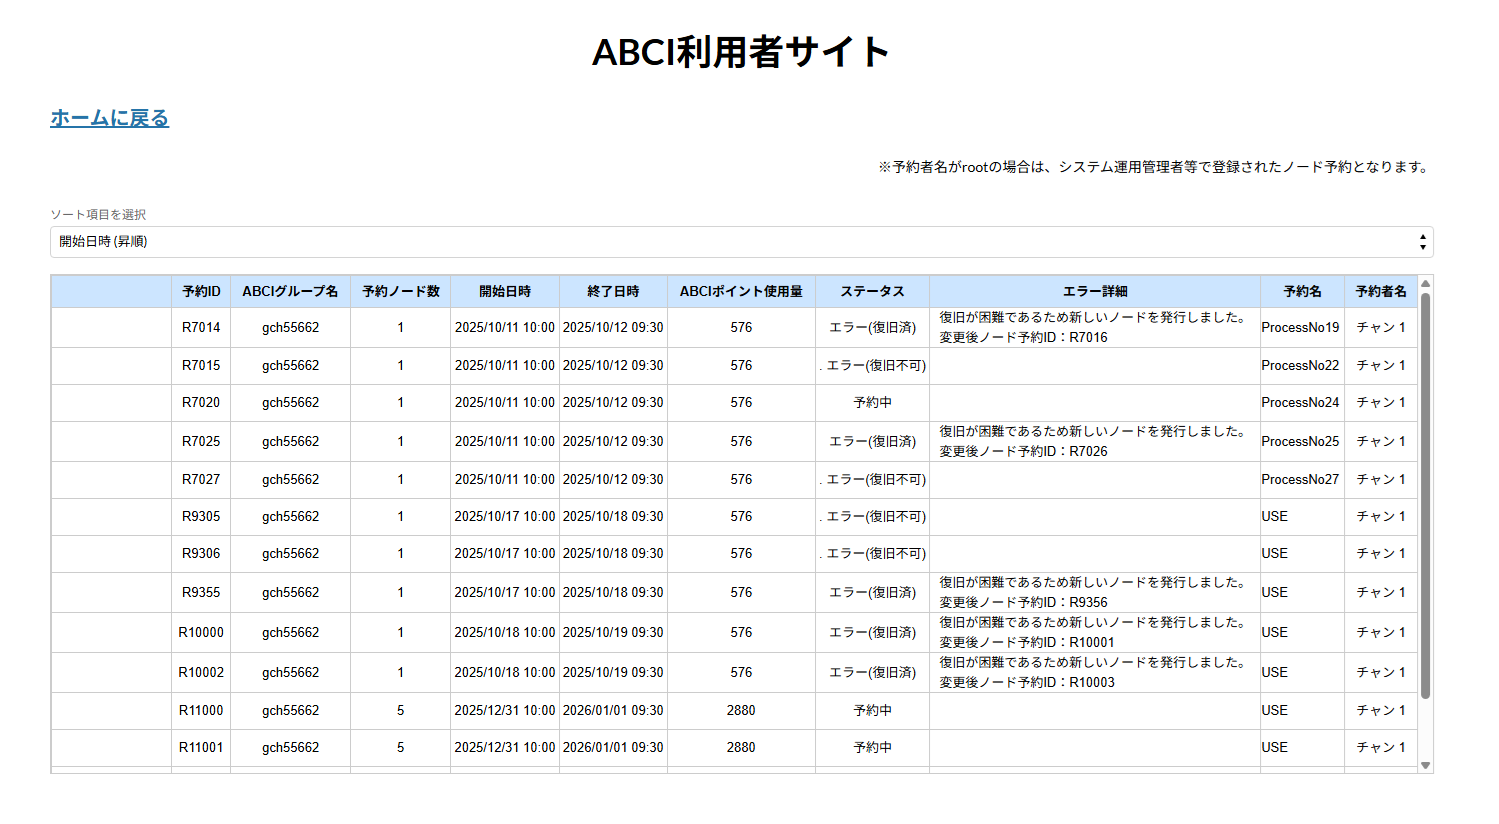Click the dropdown arrows of sort selector
This screenshot has width=1499, height=824.
(x=1422, y=242)
